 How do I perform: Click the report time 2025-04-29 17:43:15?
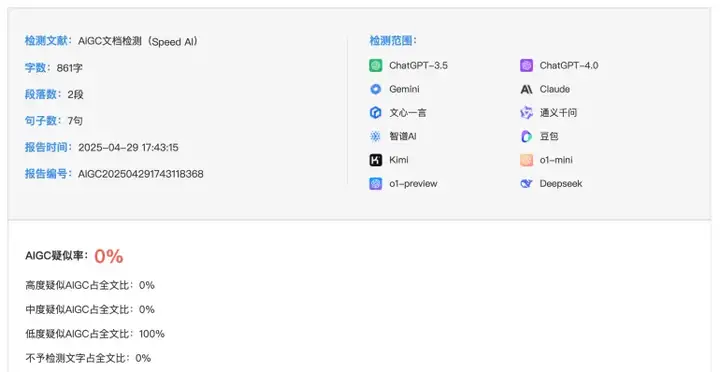128,147
